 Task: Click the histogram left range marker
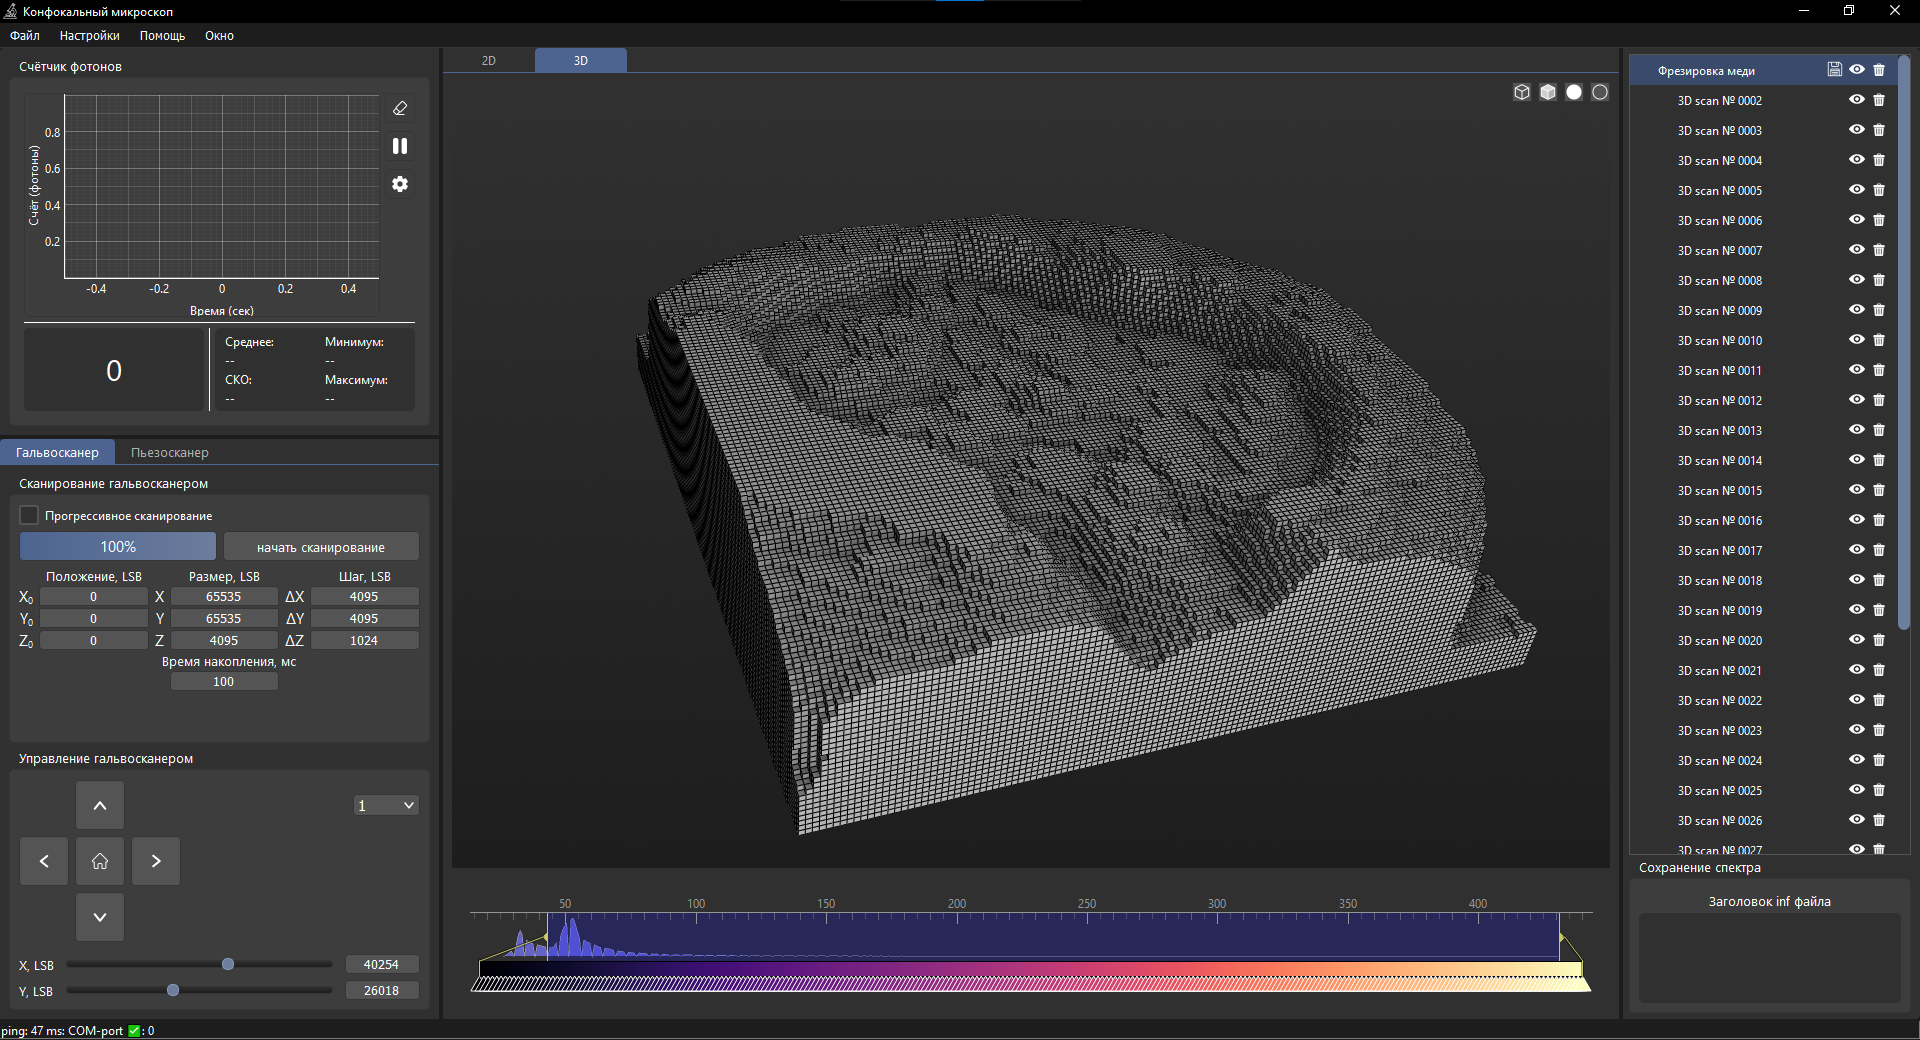pyautogui.click(x=546, y=937)
